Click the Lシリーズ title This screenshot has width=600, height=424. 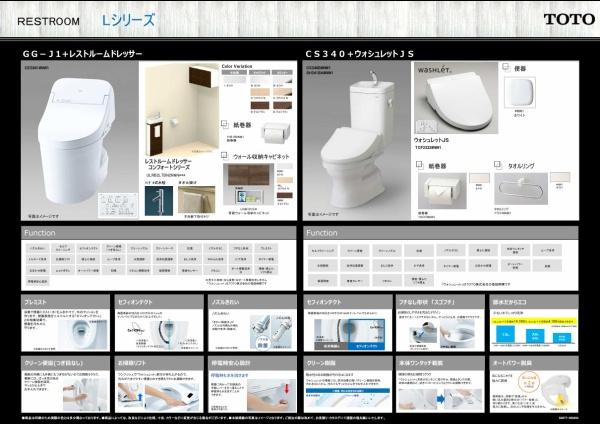129,20
